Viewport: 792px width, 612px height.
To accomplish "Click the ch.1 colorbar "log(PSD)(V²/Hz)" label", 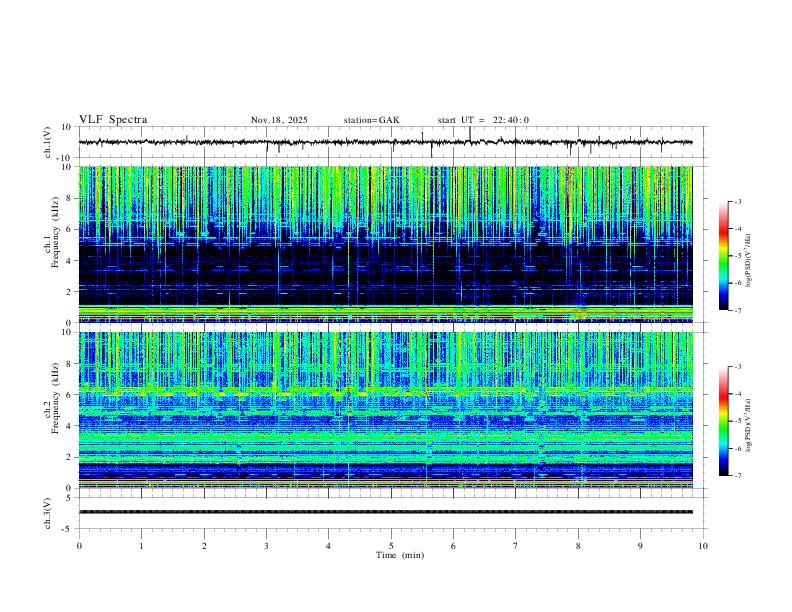I will click(x=749, y=261).
